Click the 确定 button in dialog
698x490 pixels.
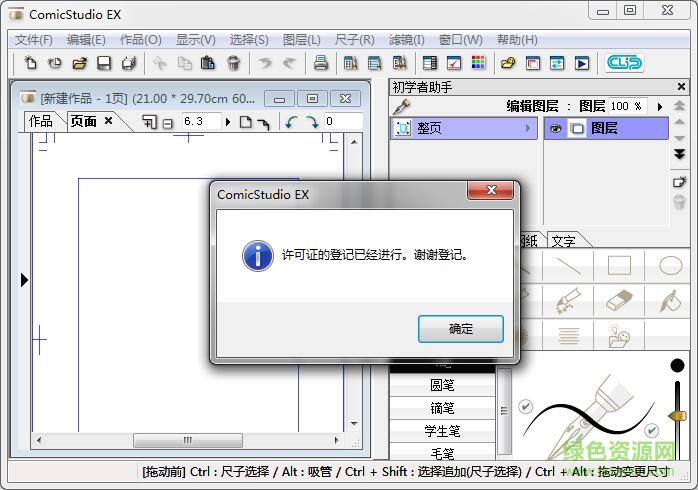coord(461,329)
